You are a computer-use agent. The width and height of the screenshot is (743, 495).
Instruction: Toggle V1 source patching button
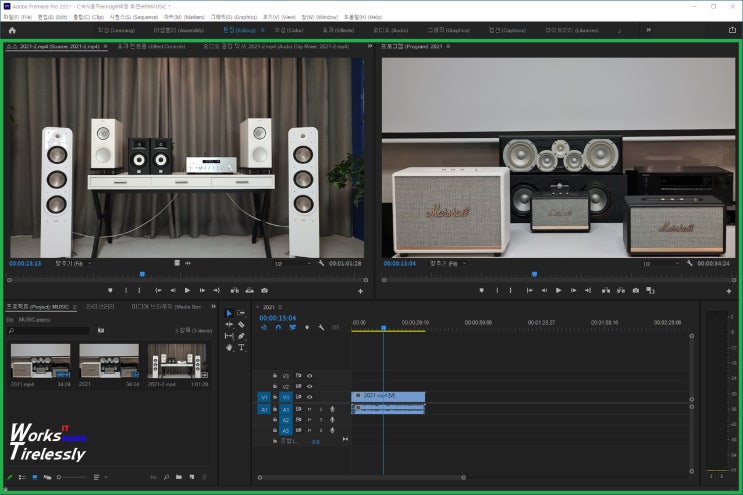tap(264, 397)
